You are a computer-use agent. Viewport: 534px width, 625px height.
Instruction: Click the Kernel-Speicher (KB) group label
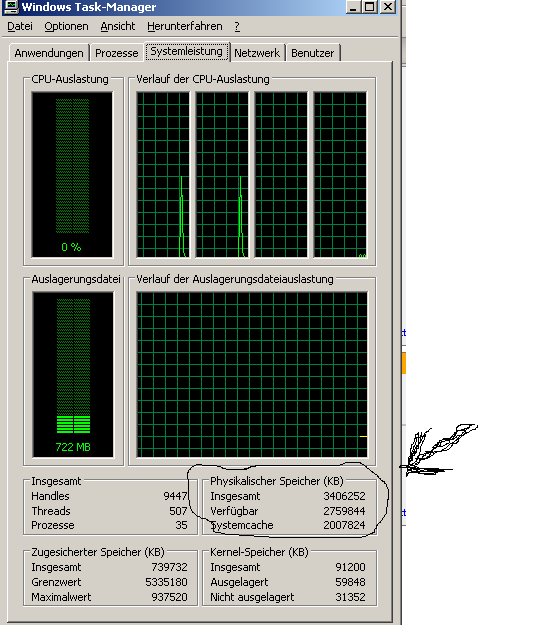pos(259,552)
